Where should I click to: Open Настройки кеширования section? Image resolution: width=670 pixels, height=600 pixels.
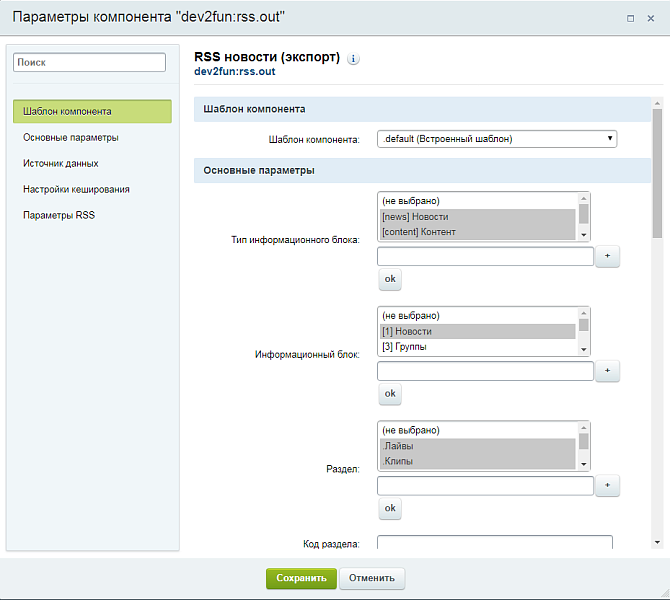point(76,189)
